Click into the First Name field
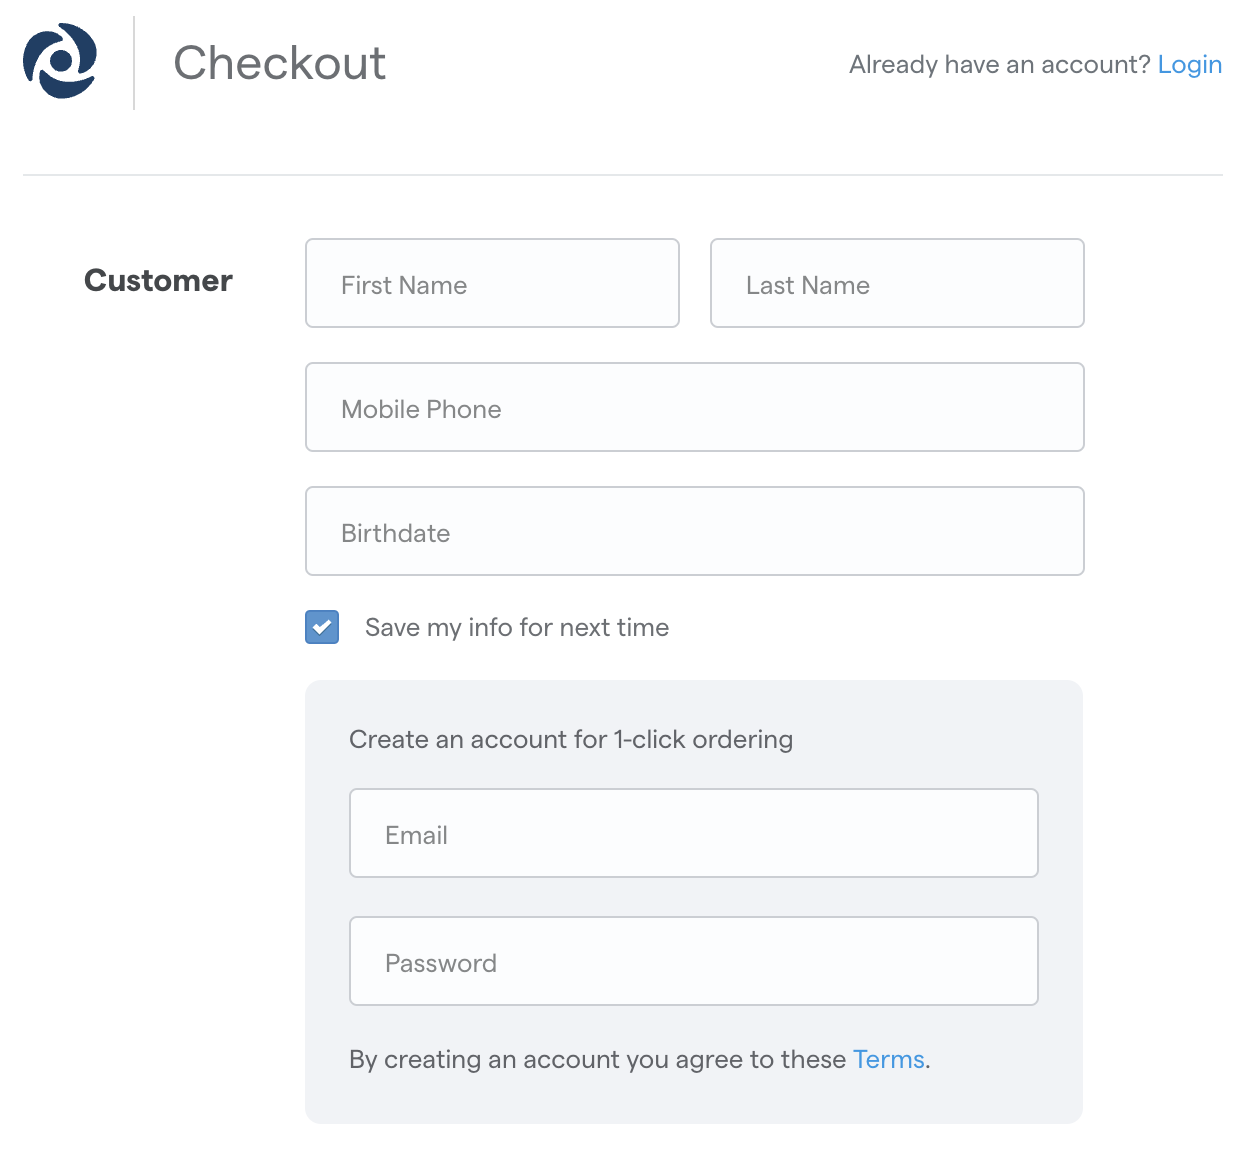The image size is (1250, 1152). [492, 283]
